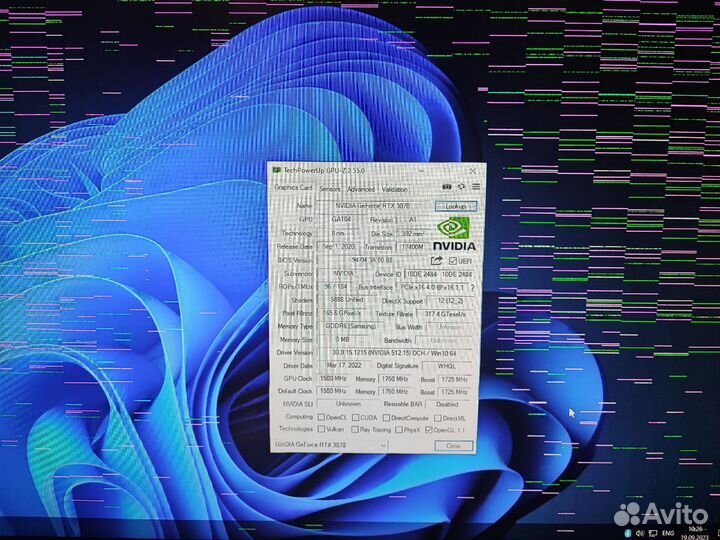Viewport: 720px width, 540px height.
Task: Toggle the PhysX checkbox
Action: point(399,430)
